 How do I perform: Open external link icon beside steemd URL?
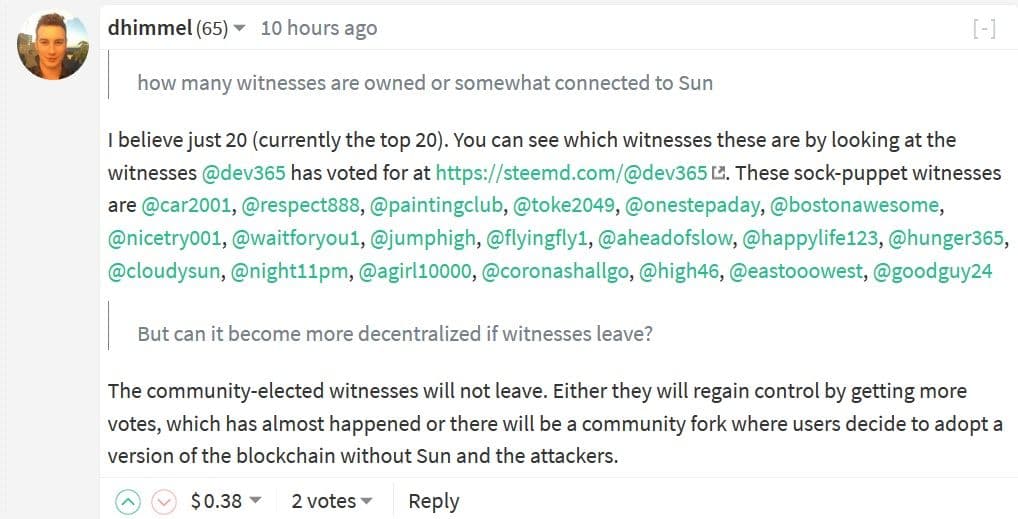[718, 174]
